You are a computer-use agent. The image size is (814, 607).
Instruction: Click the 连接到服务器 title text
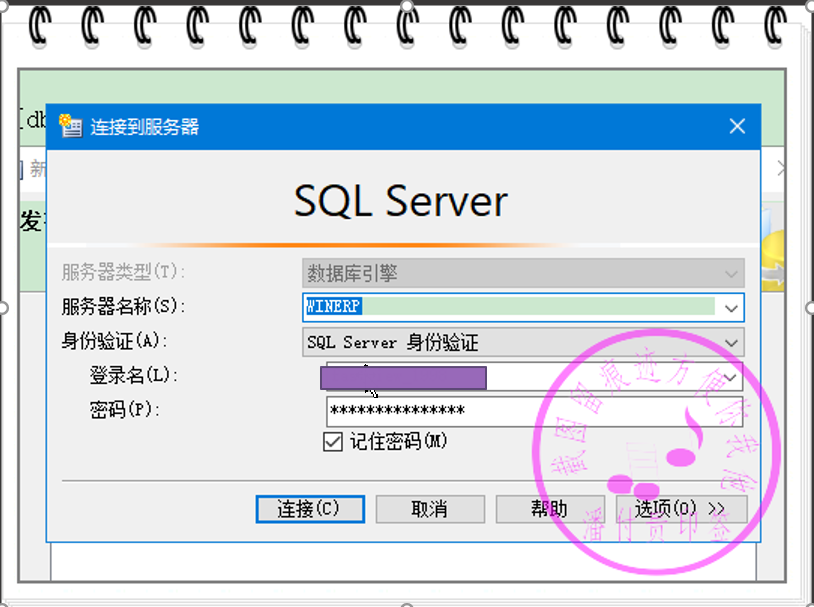tap(144, 127)
